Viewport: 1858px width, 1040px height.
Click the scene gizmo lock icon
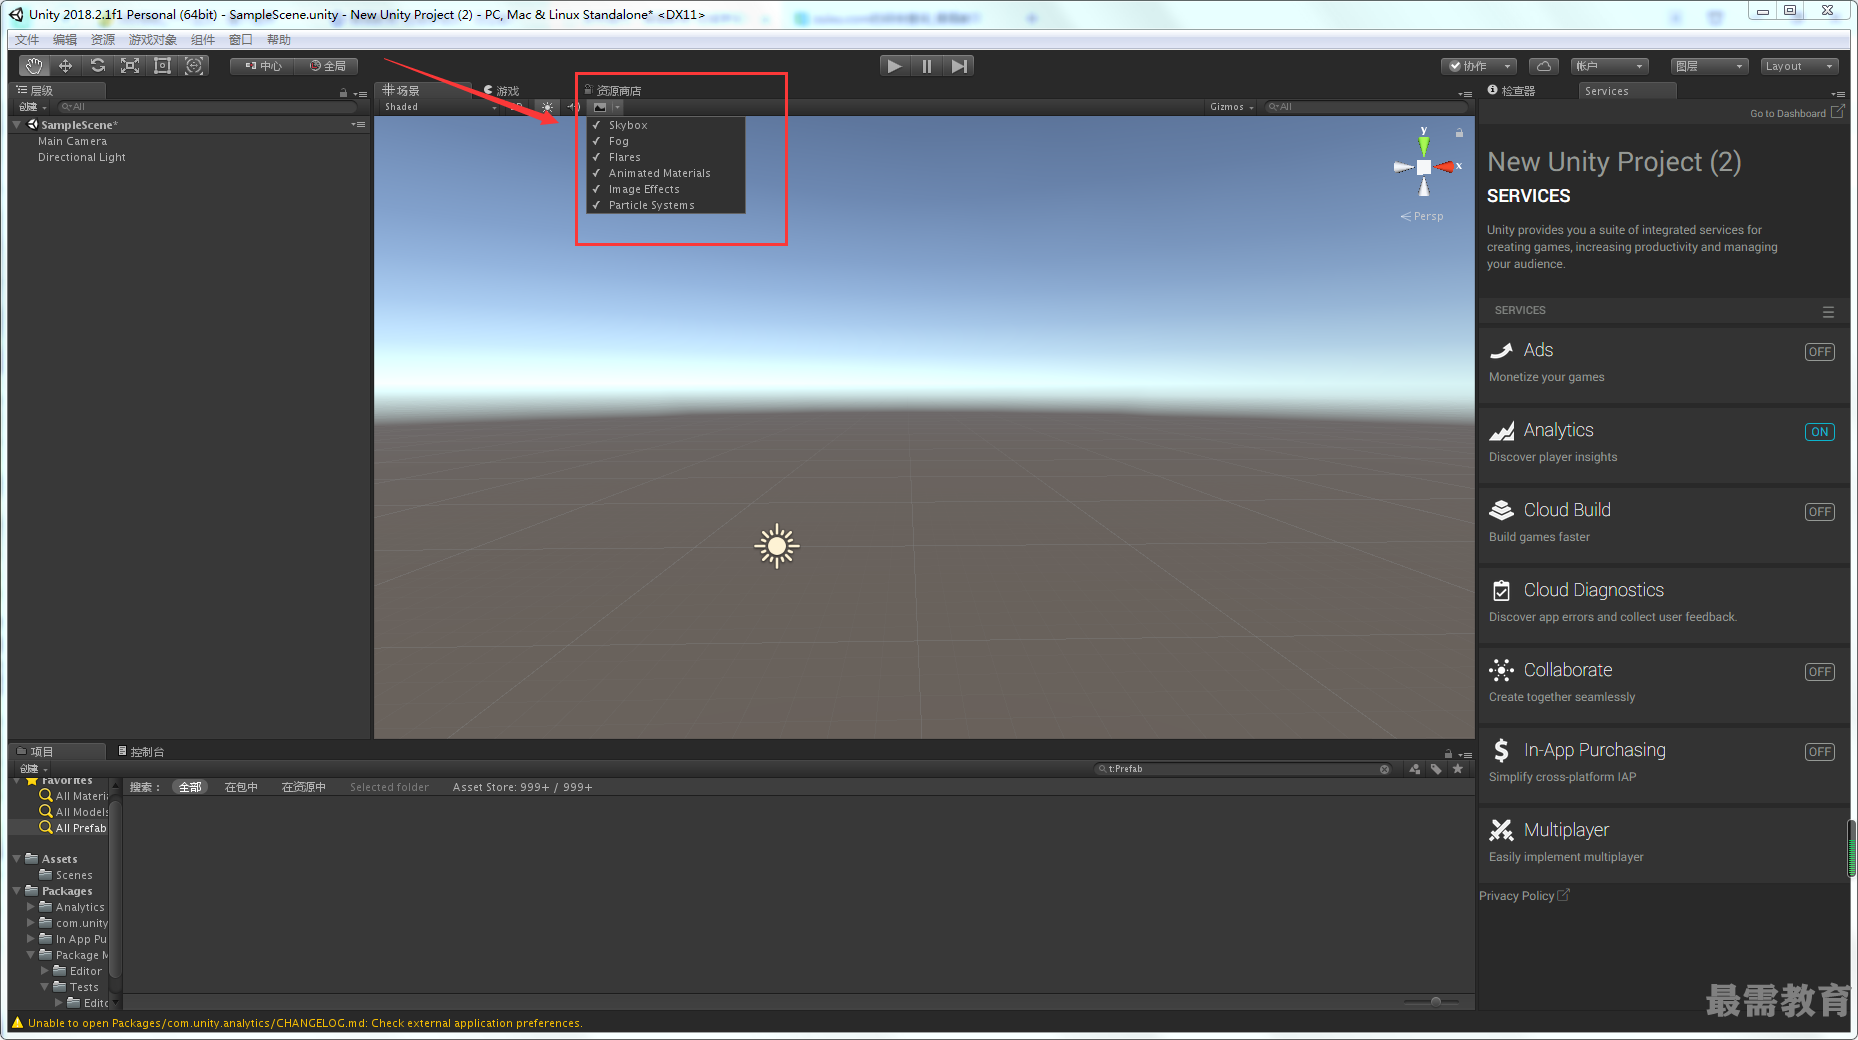[x=1459, y=133]
